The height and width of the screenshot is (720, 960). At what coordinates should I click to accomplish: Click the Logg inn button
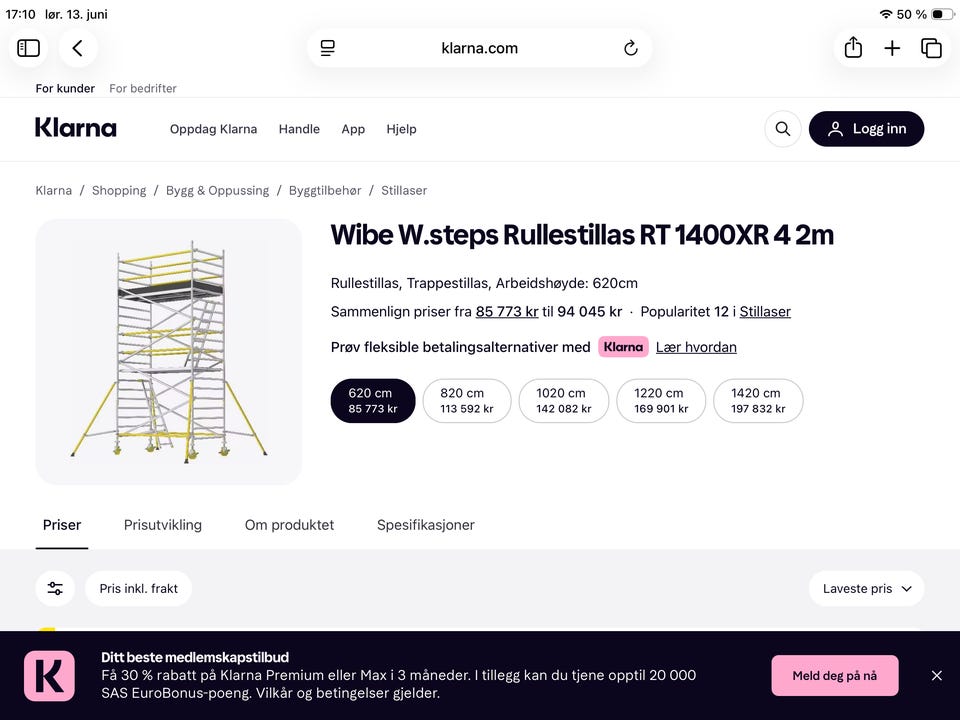866,129
